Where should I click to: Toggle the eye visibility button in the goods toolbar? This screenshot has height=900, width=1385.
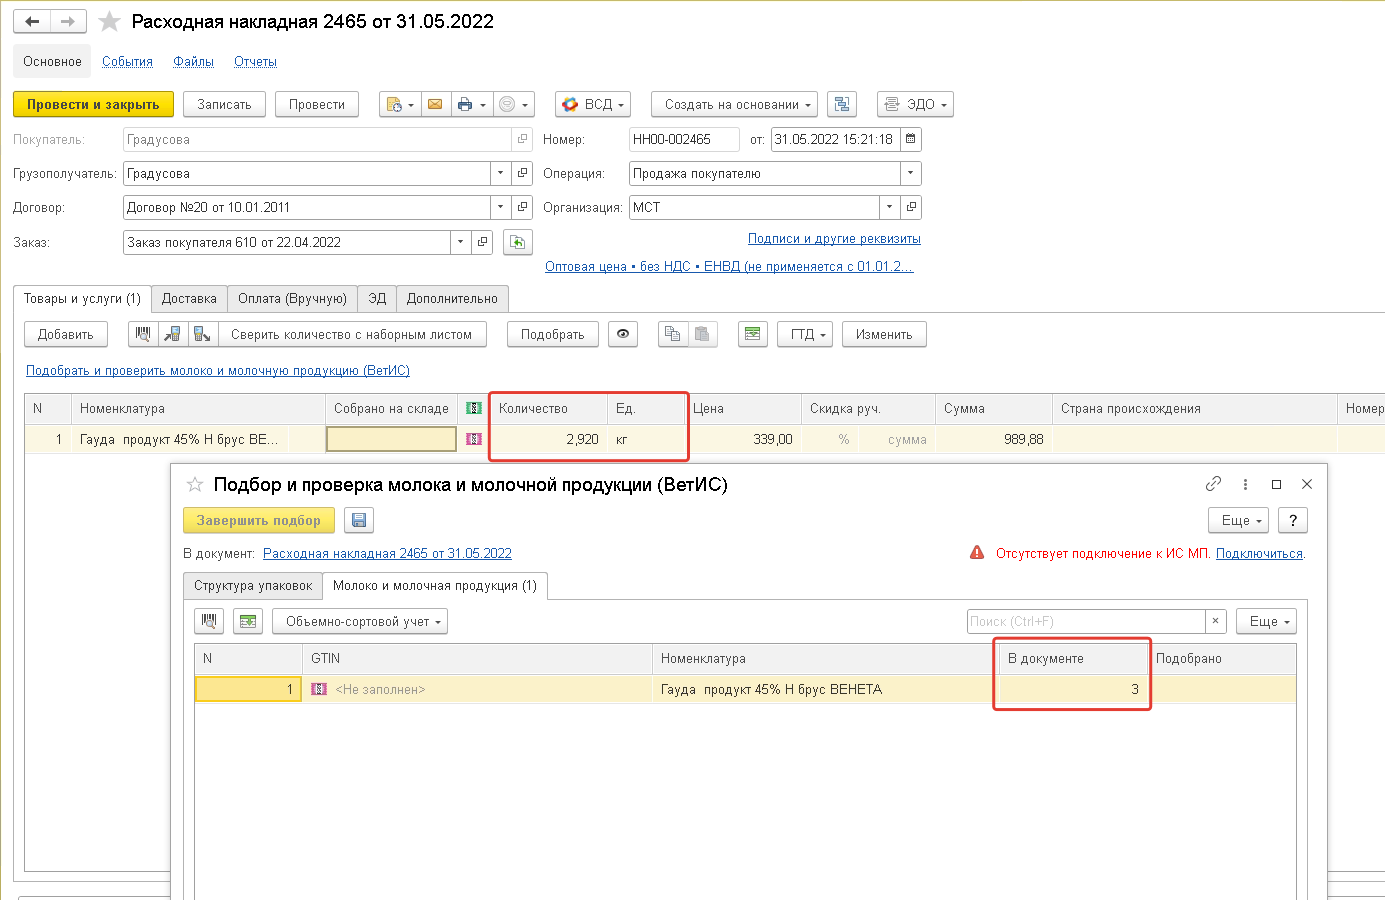623,334
